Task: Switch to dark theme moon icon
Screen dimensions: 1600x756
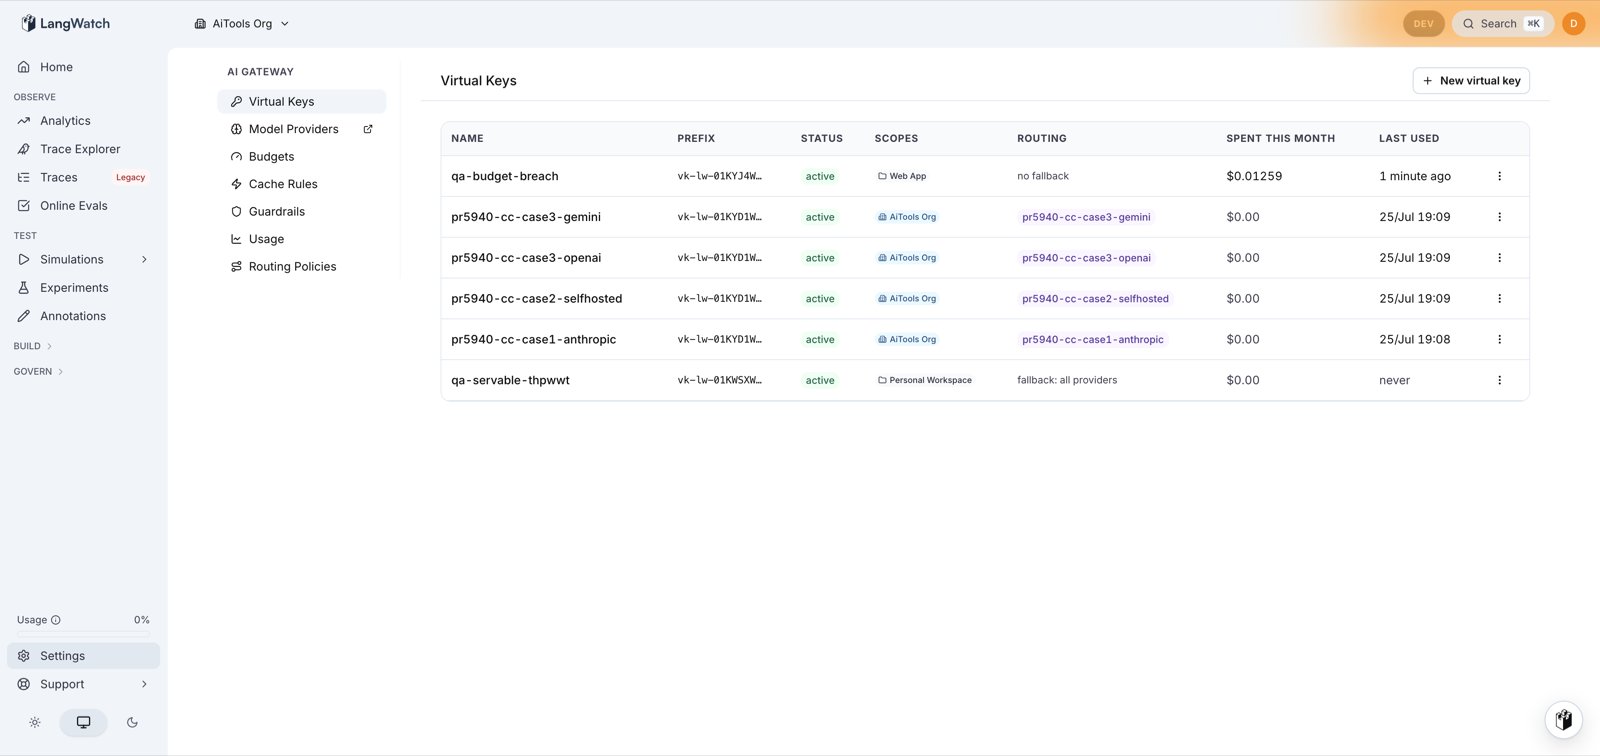Action: click(132, 722)
